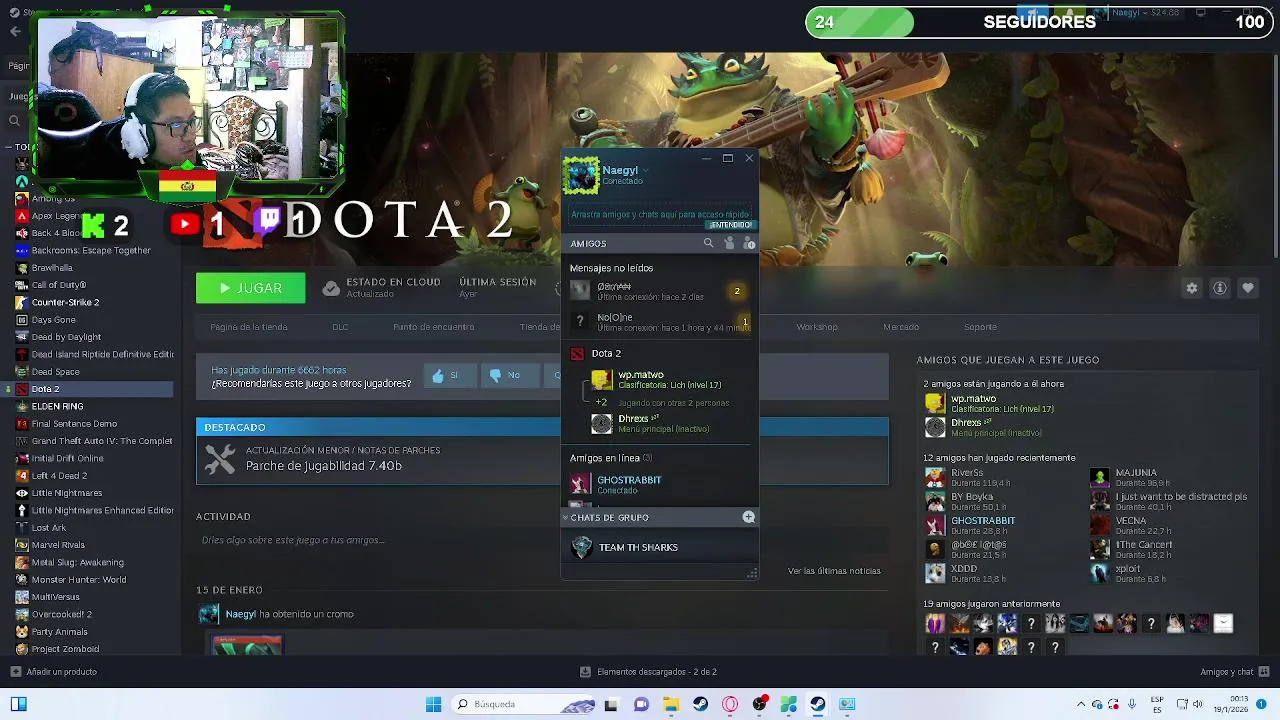The width and height of the screenshot is (1280, 720).
Task: Open wp.matwo in Dota 2 friends group
Action: pyautogui.click(x=660, y=379)
